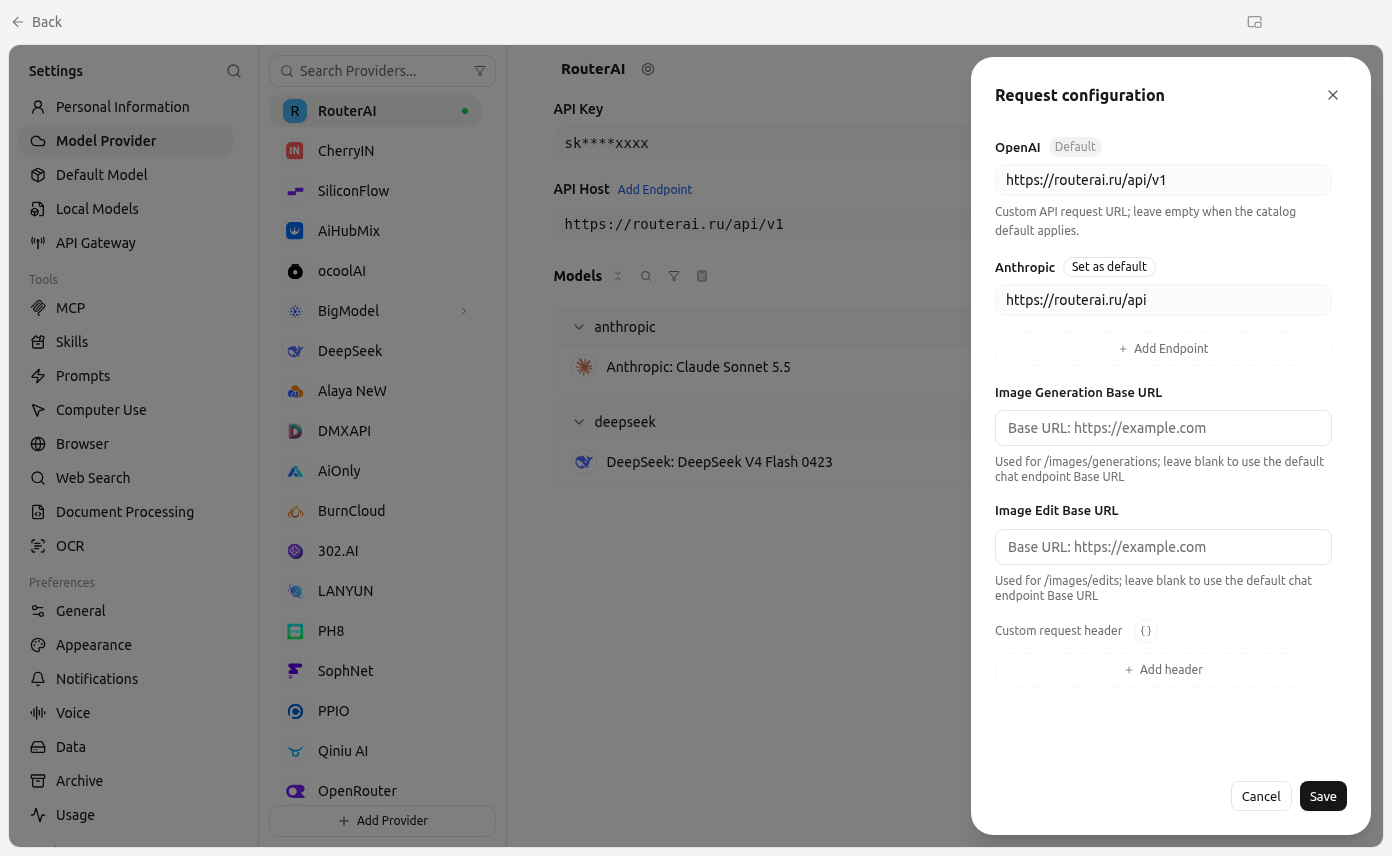
Task: Select the OpenRouter provider
Action: click(375, 791)
